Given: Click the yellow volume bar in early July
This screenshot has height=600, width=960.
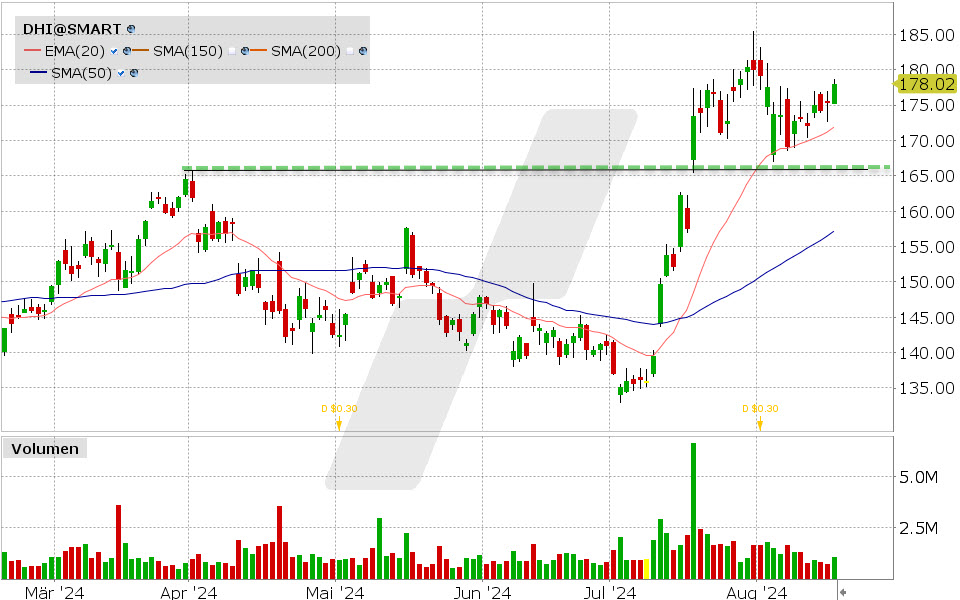Looking at the screenshot, I should click(x=646, y=569).
